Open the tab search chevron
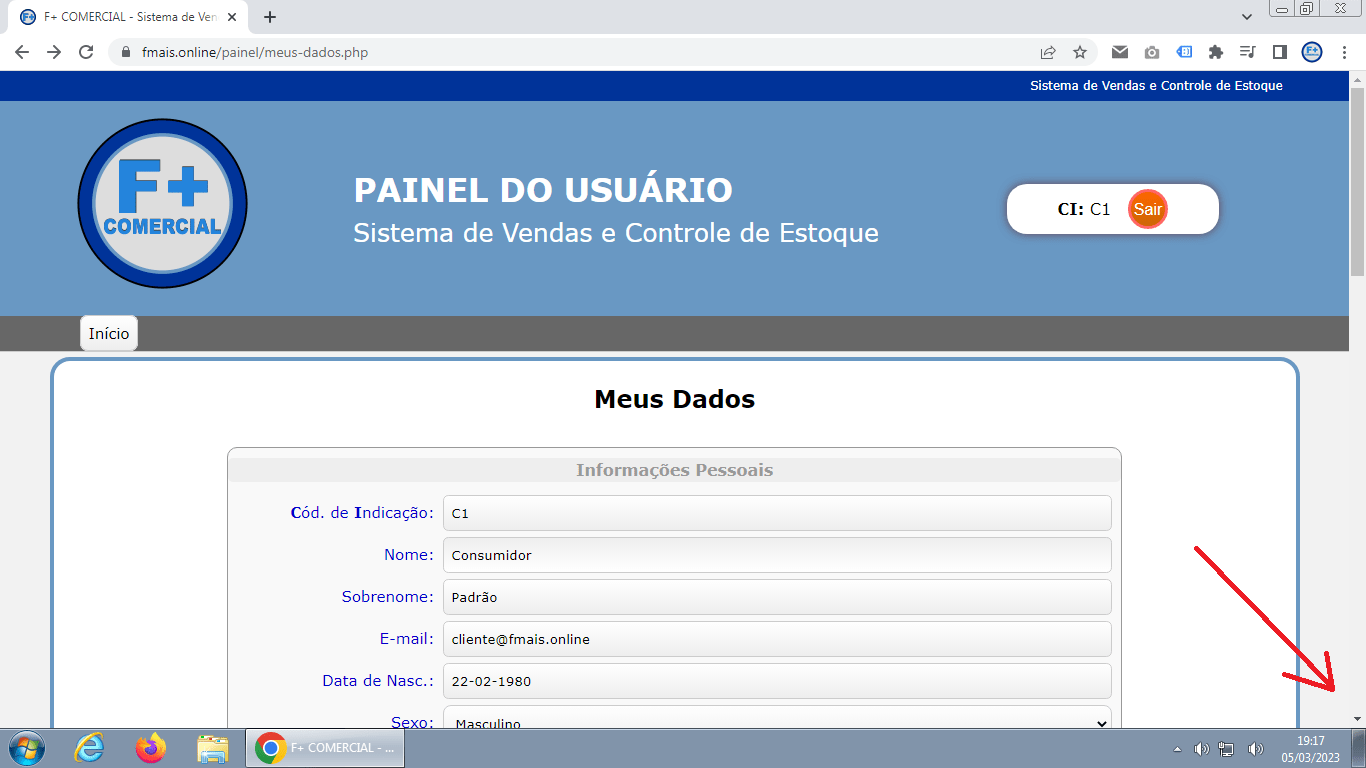This screenshot has height=768, width=1366. coord(1246,16)
